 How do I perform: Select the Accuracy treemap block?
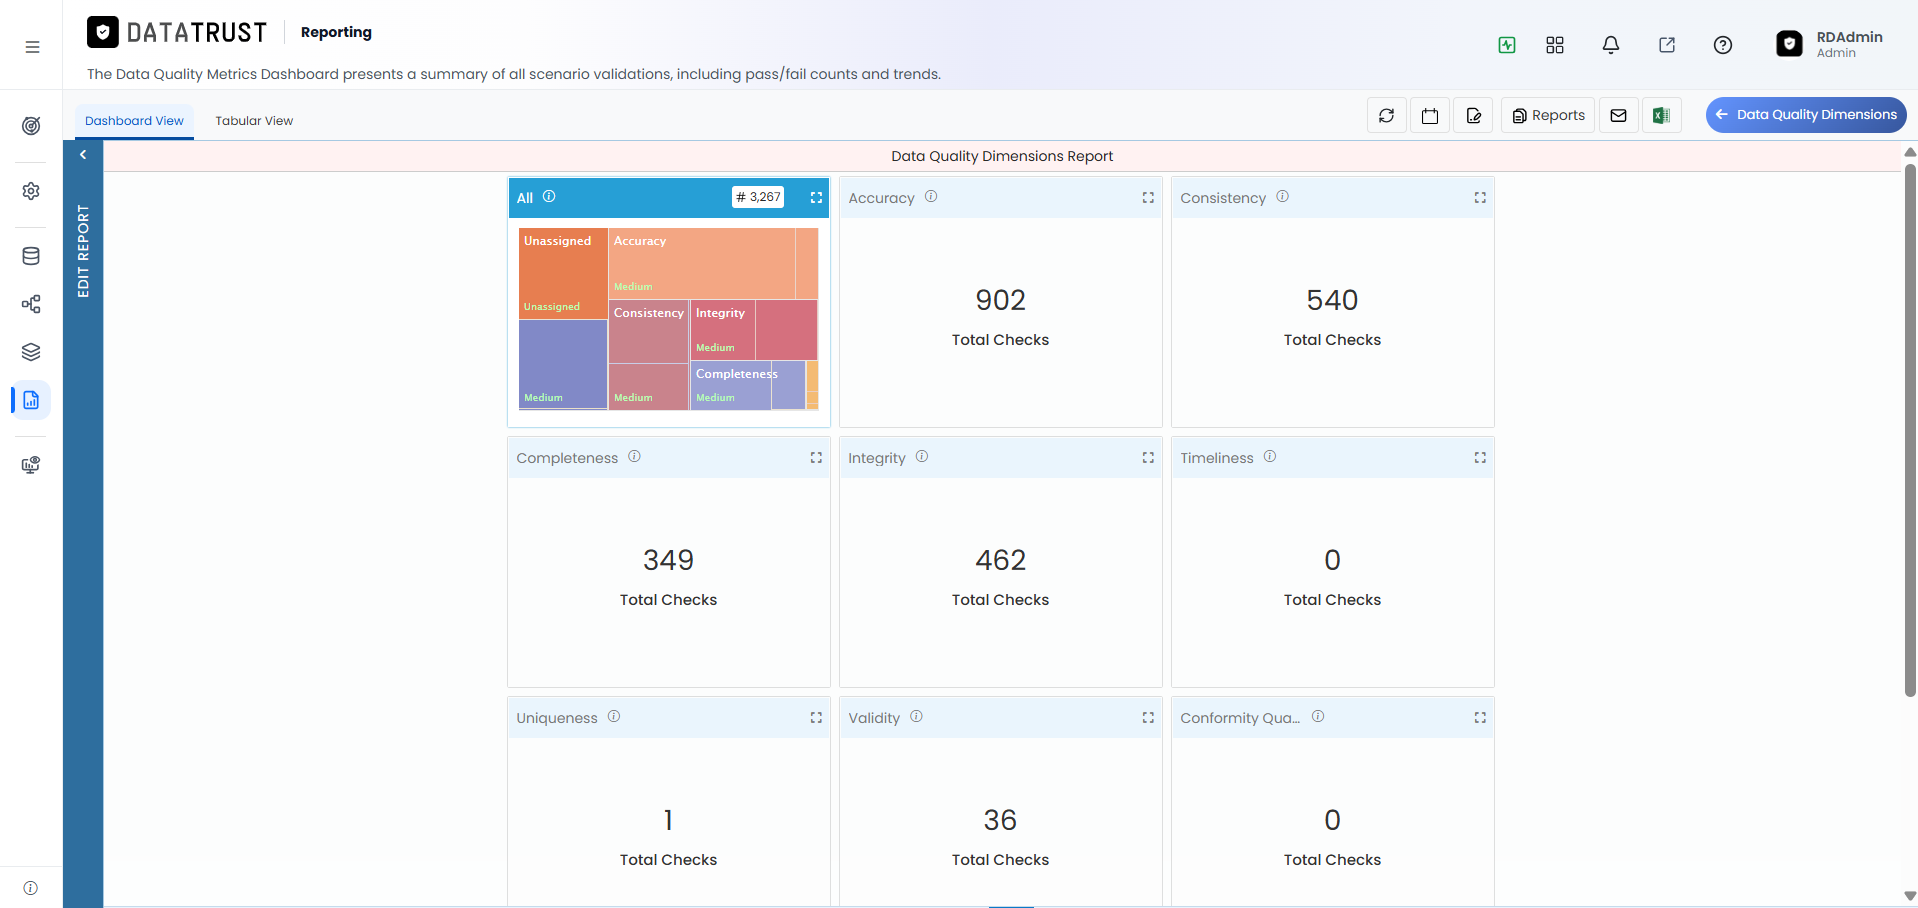[x=702, y=263]
